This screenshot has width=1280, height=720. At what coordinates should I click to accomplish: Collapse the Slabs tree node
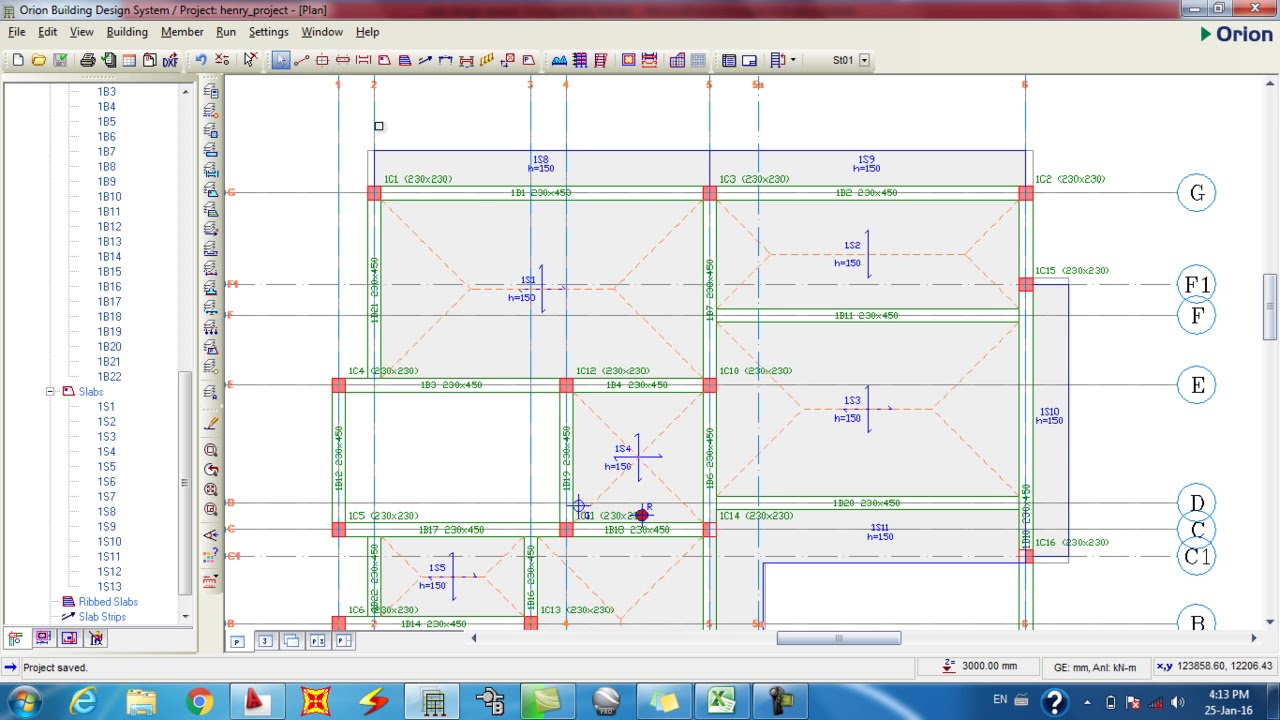click(x=50, y=392)
